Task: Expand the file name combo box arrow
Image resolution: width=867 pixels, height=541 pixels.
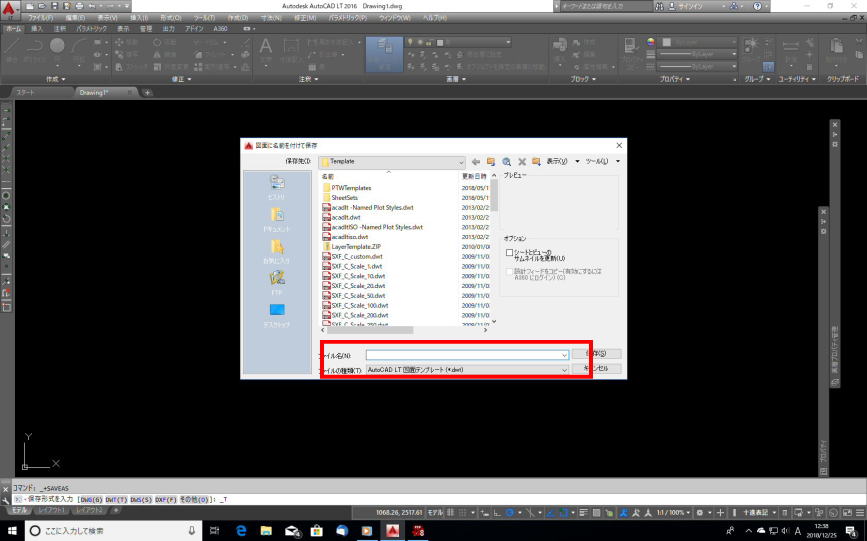Action: pos(564,355)
